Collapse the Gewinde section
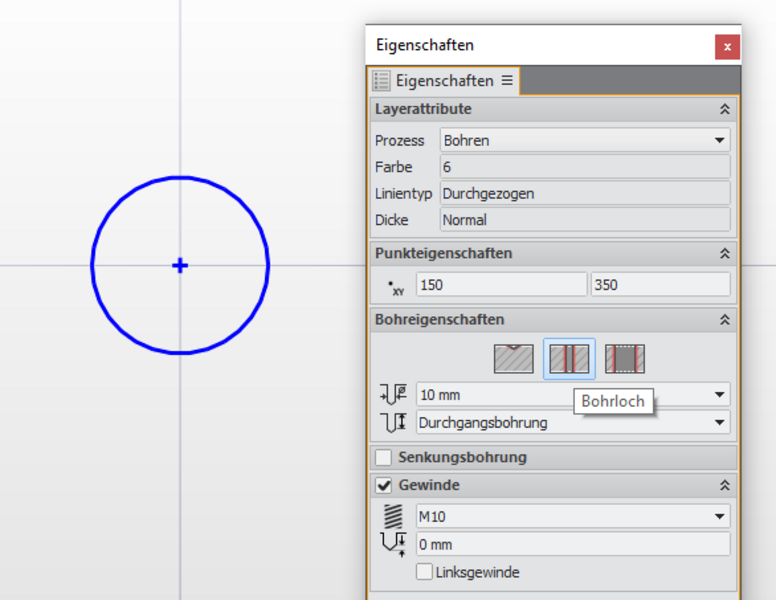This screenshot has height=600, width=776. (x=725, y=485)
